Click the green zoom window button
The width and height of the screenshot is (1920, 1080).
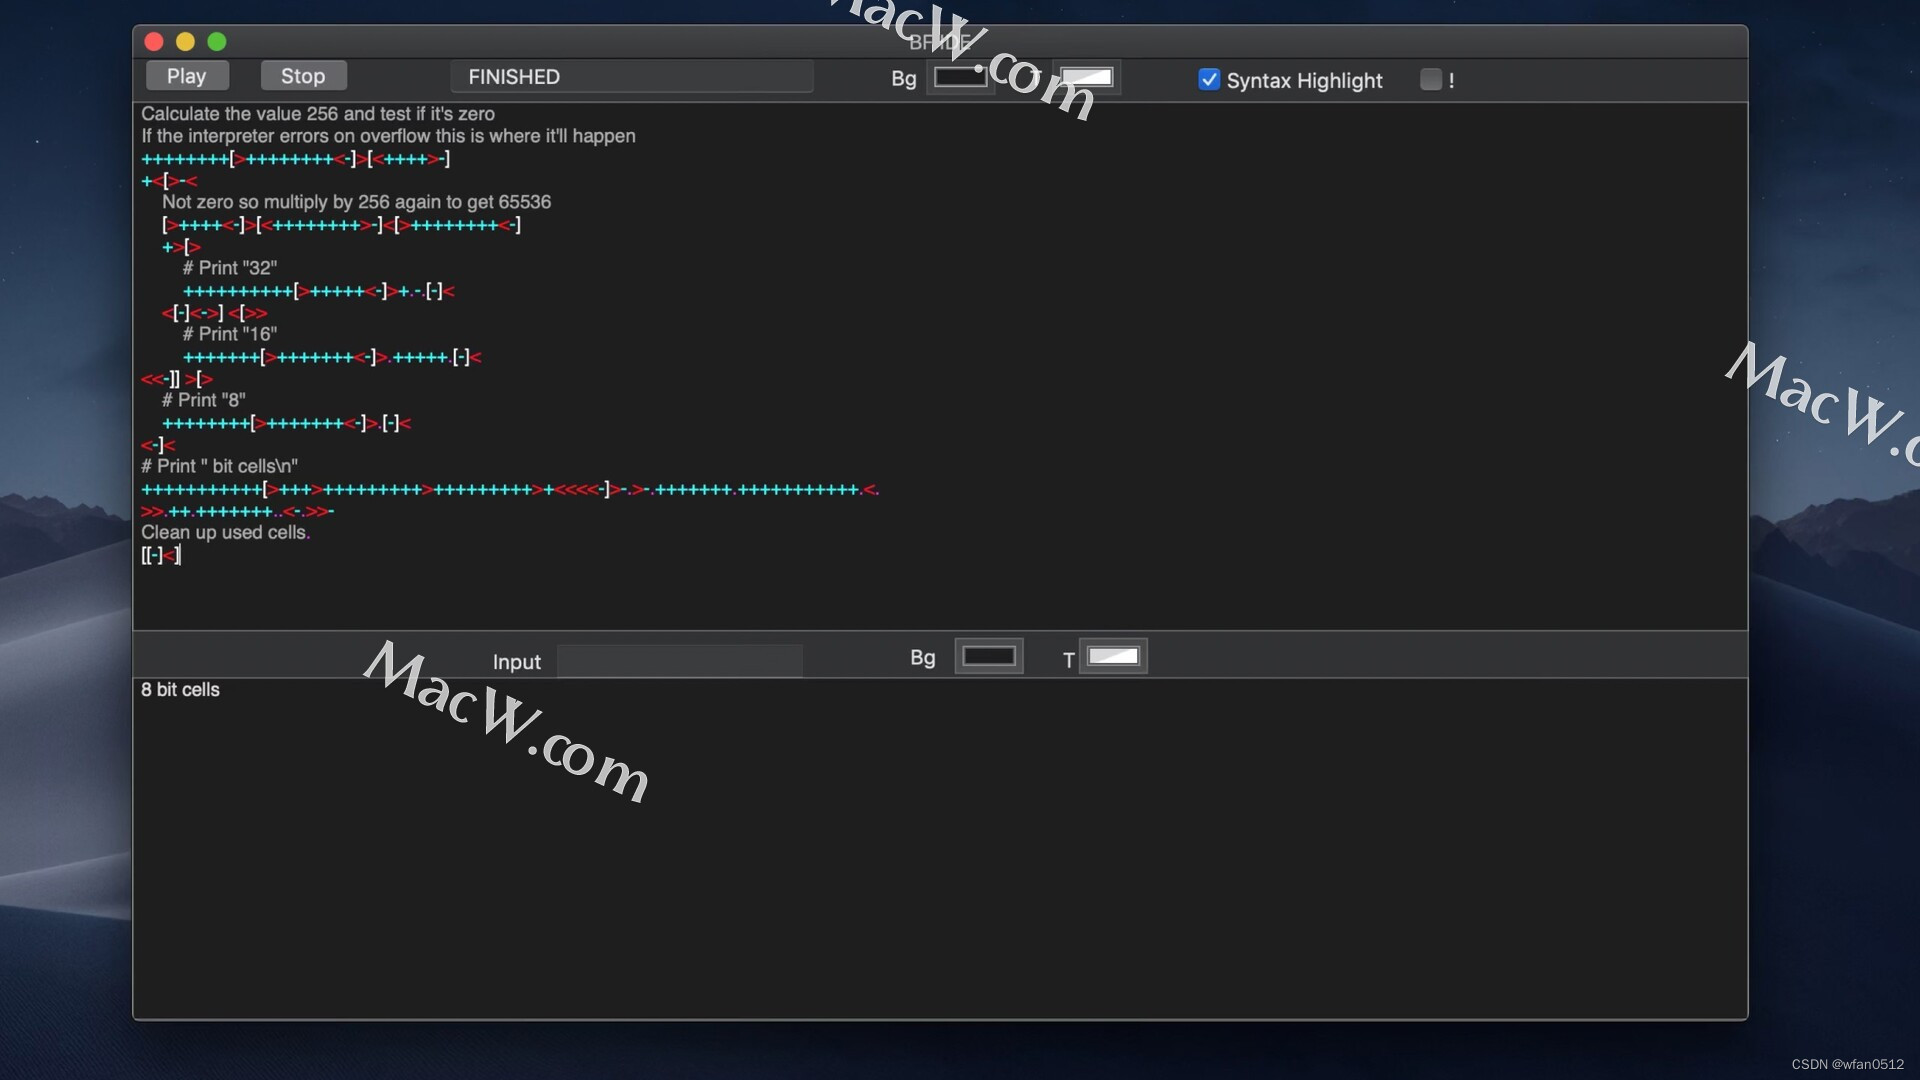(x=217, y=41)
